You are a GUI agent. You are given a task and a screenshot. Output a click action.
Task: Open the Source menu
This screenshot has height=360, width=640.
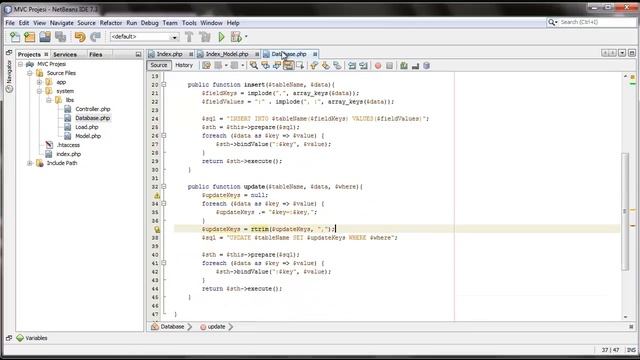pyautogui.click(x=86, y=23)
